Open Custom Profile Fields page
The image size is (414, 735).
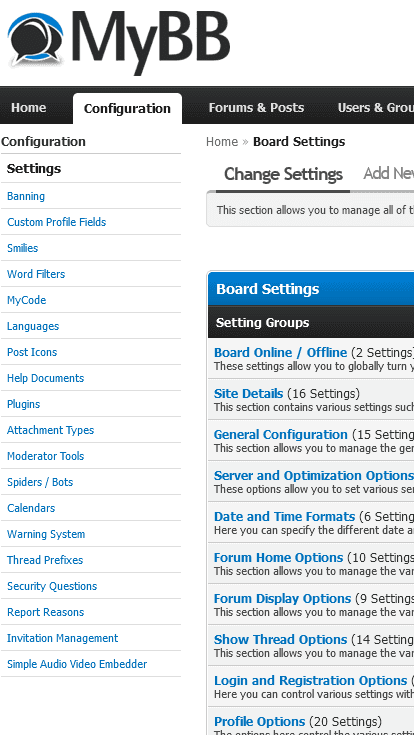pyautogui.click(x=57, y=222)
